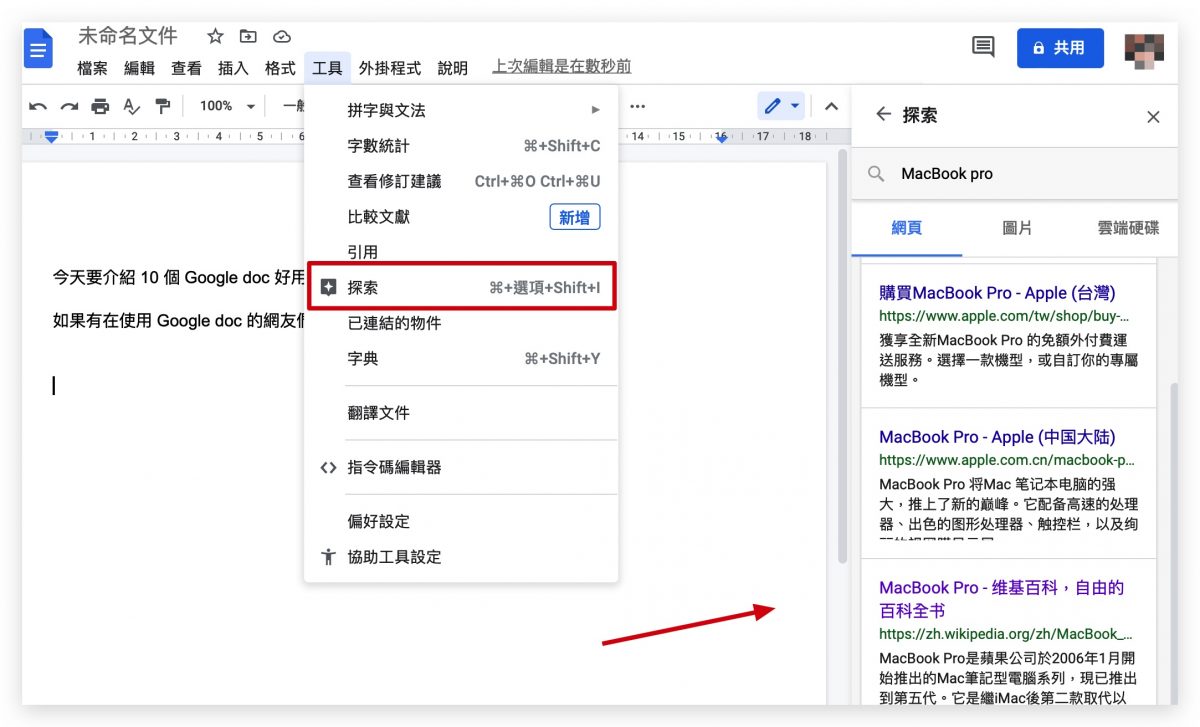Open the three-dots more toolbar options
This screenshot has width=1200, height=727.
[637, 106]
